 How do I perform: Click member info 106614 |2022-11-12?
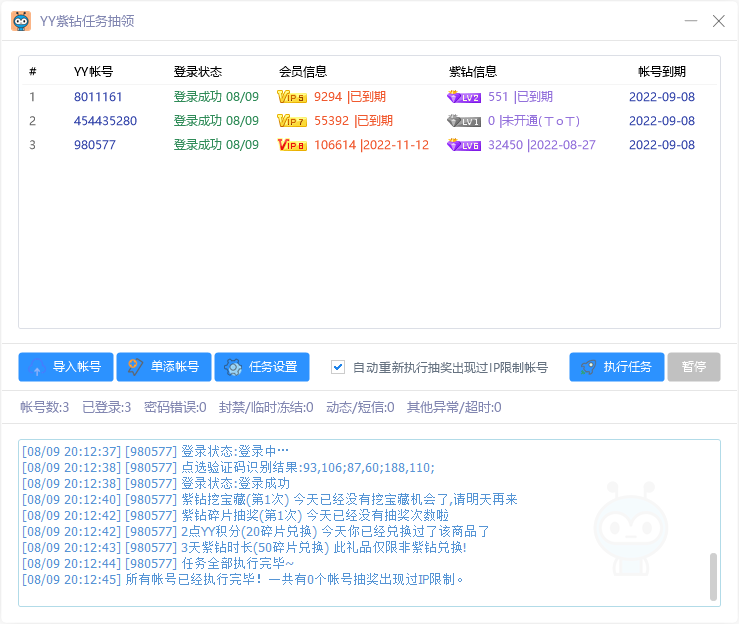tap(371, 145)
